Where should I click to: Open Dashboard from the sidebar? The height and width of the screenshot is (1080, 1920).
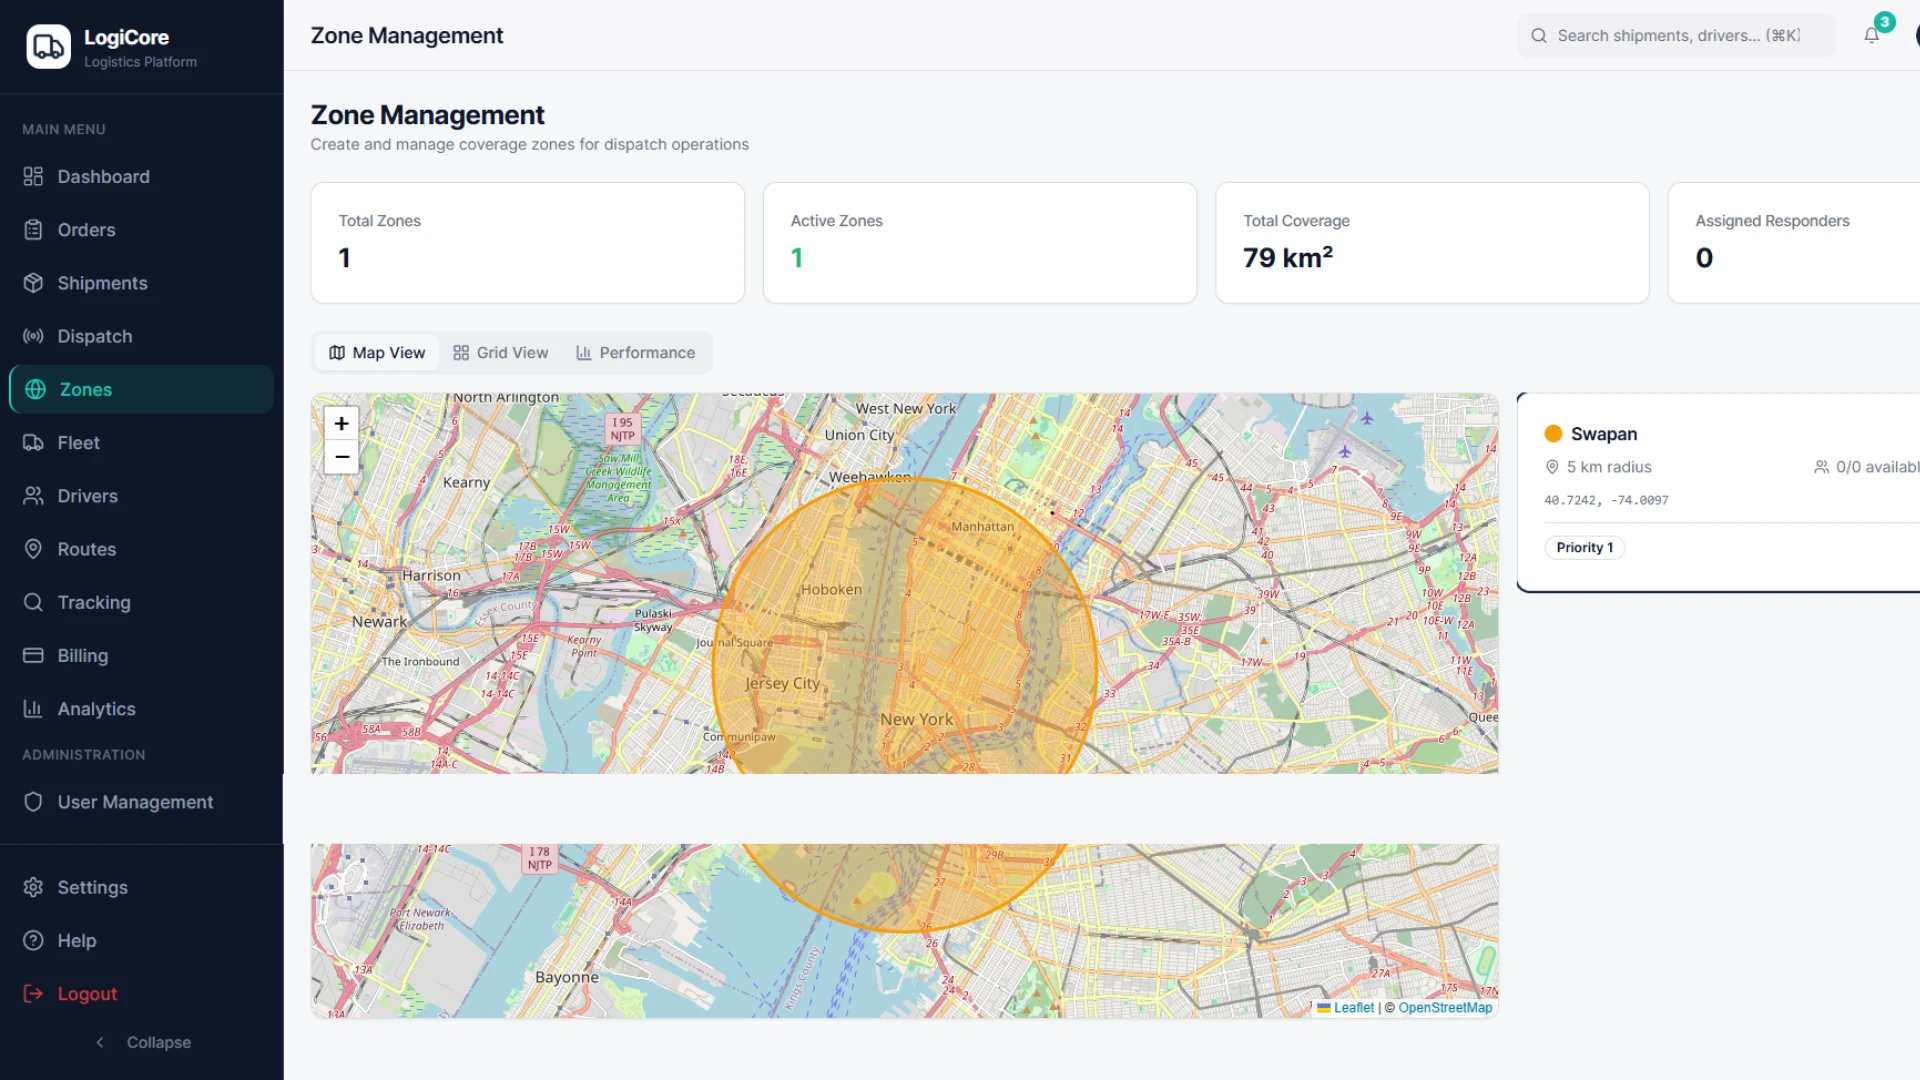pos(141,177)
